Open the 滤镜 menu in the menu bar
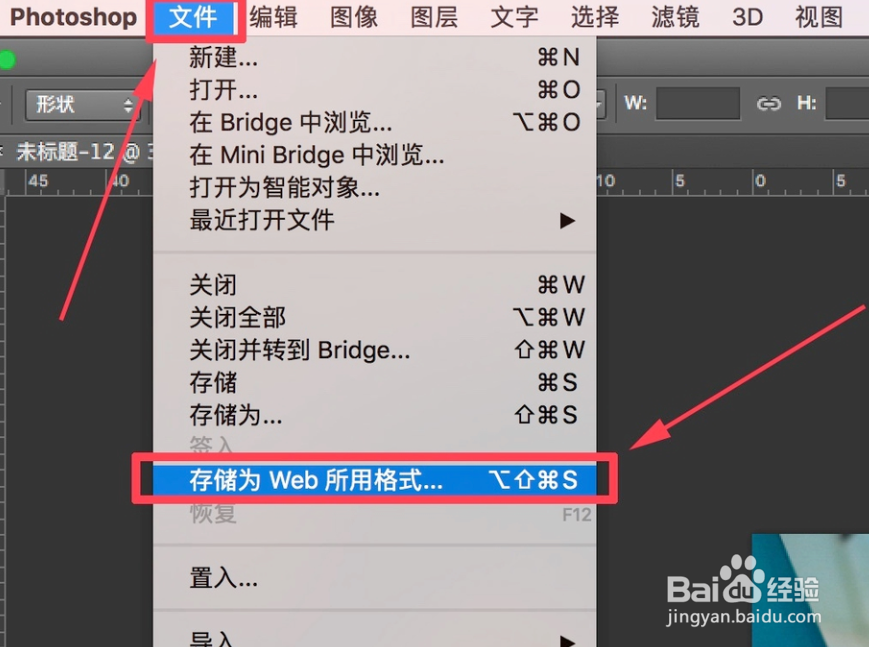 pos(675,17)
